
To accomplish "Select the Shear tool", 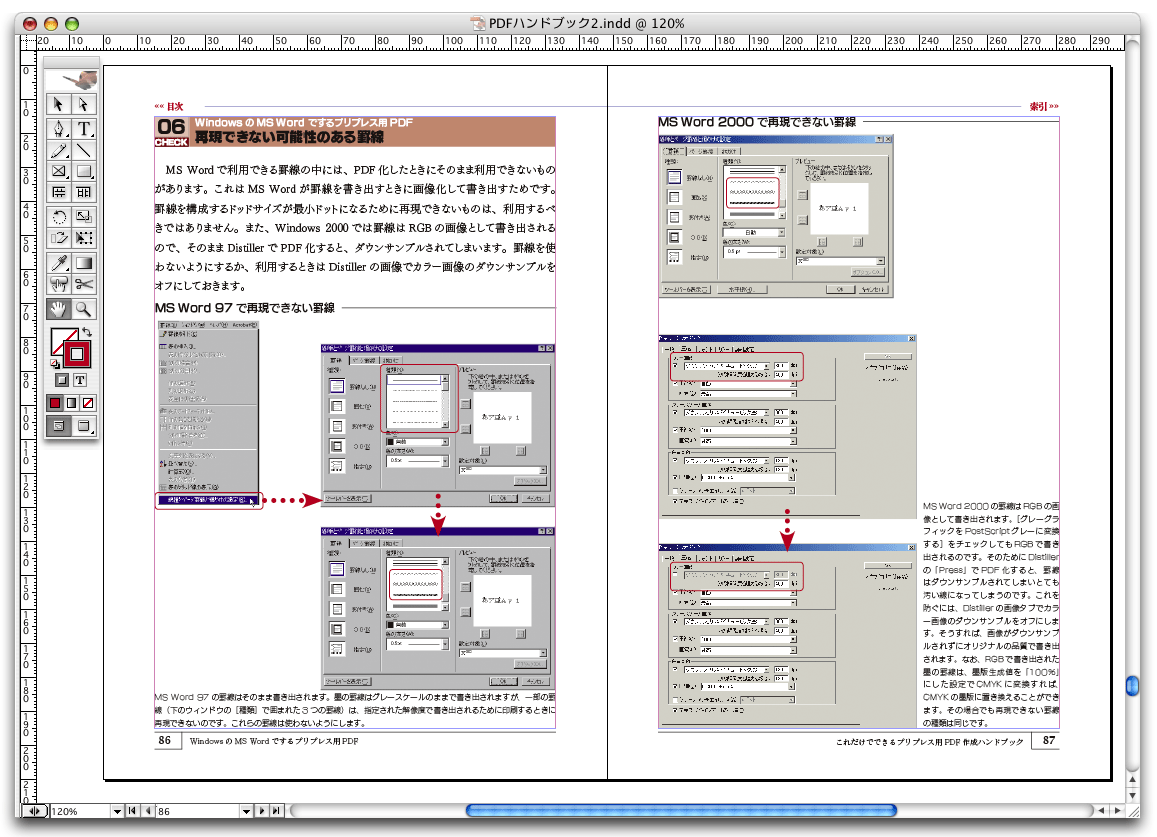I will pos(59,238).
